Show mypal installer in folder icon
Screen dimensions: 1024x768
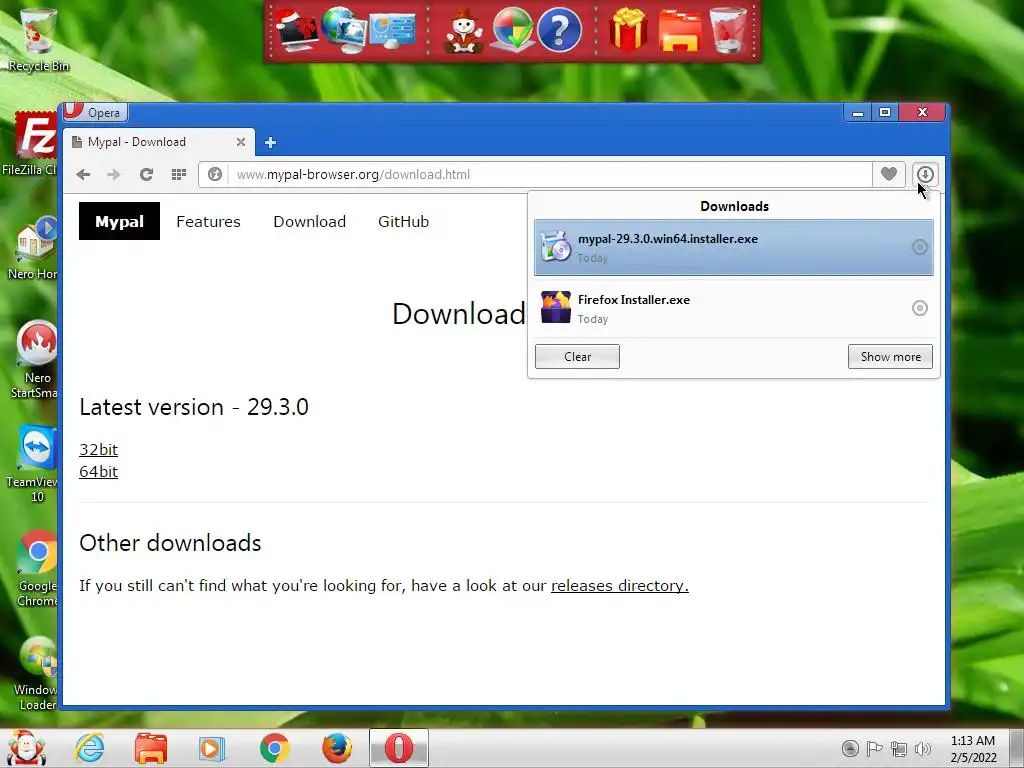pos(920,247)
